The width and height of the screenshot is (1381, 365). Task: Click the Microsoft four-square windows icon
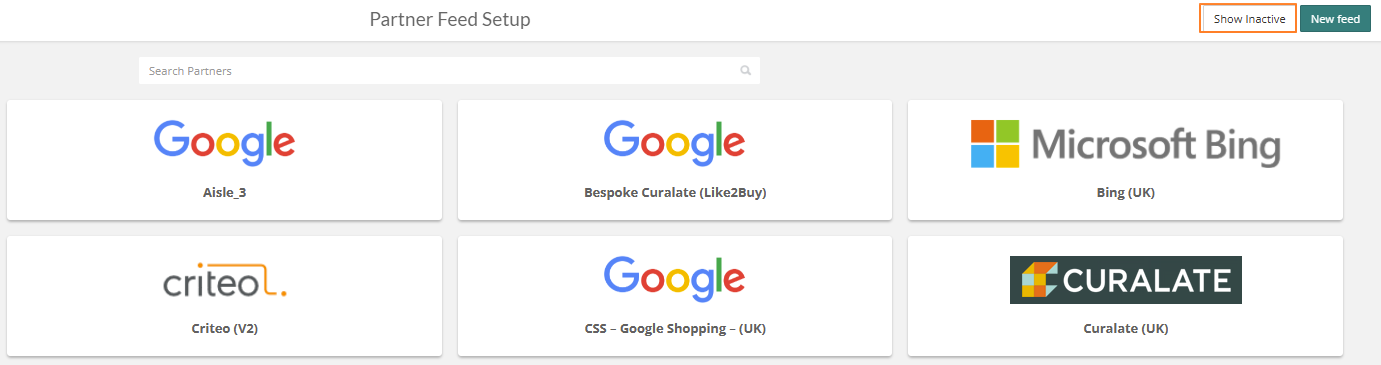point(995,144)
